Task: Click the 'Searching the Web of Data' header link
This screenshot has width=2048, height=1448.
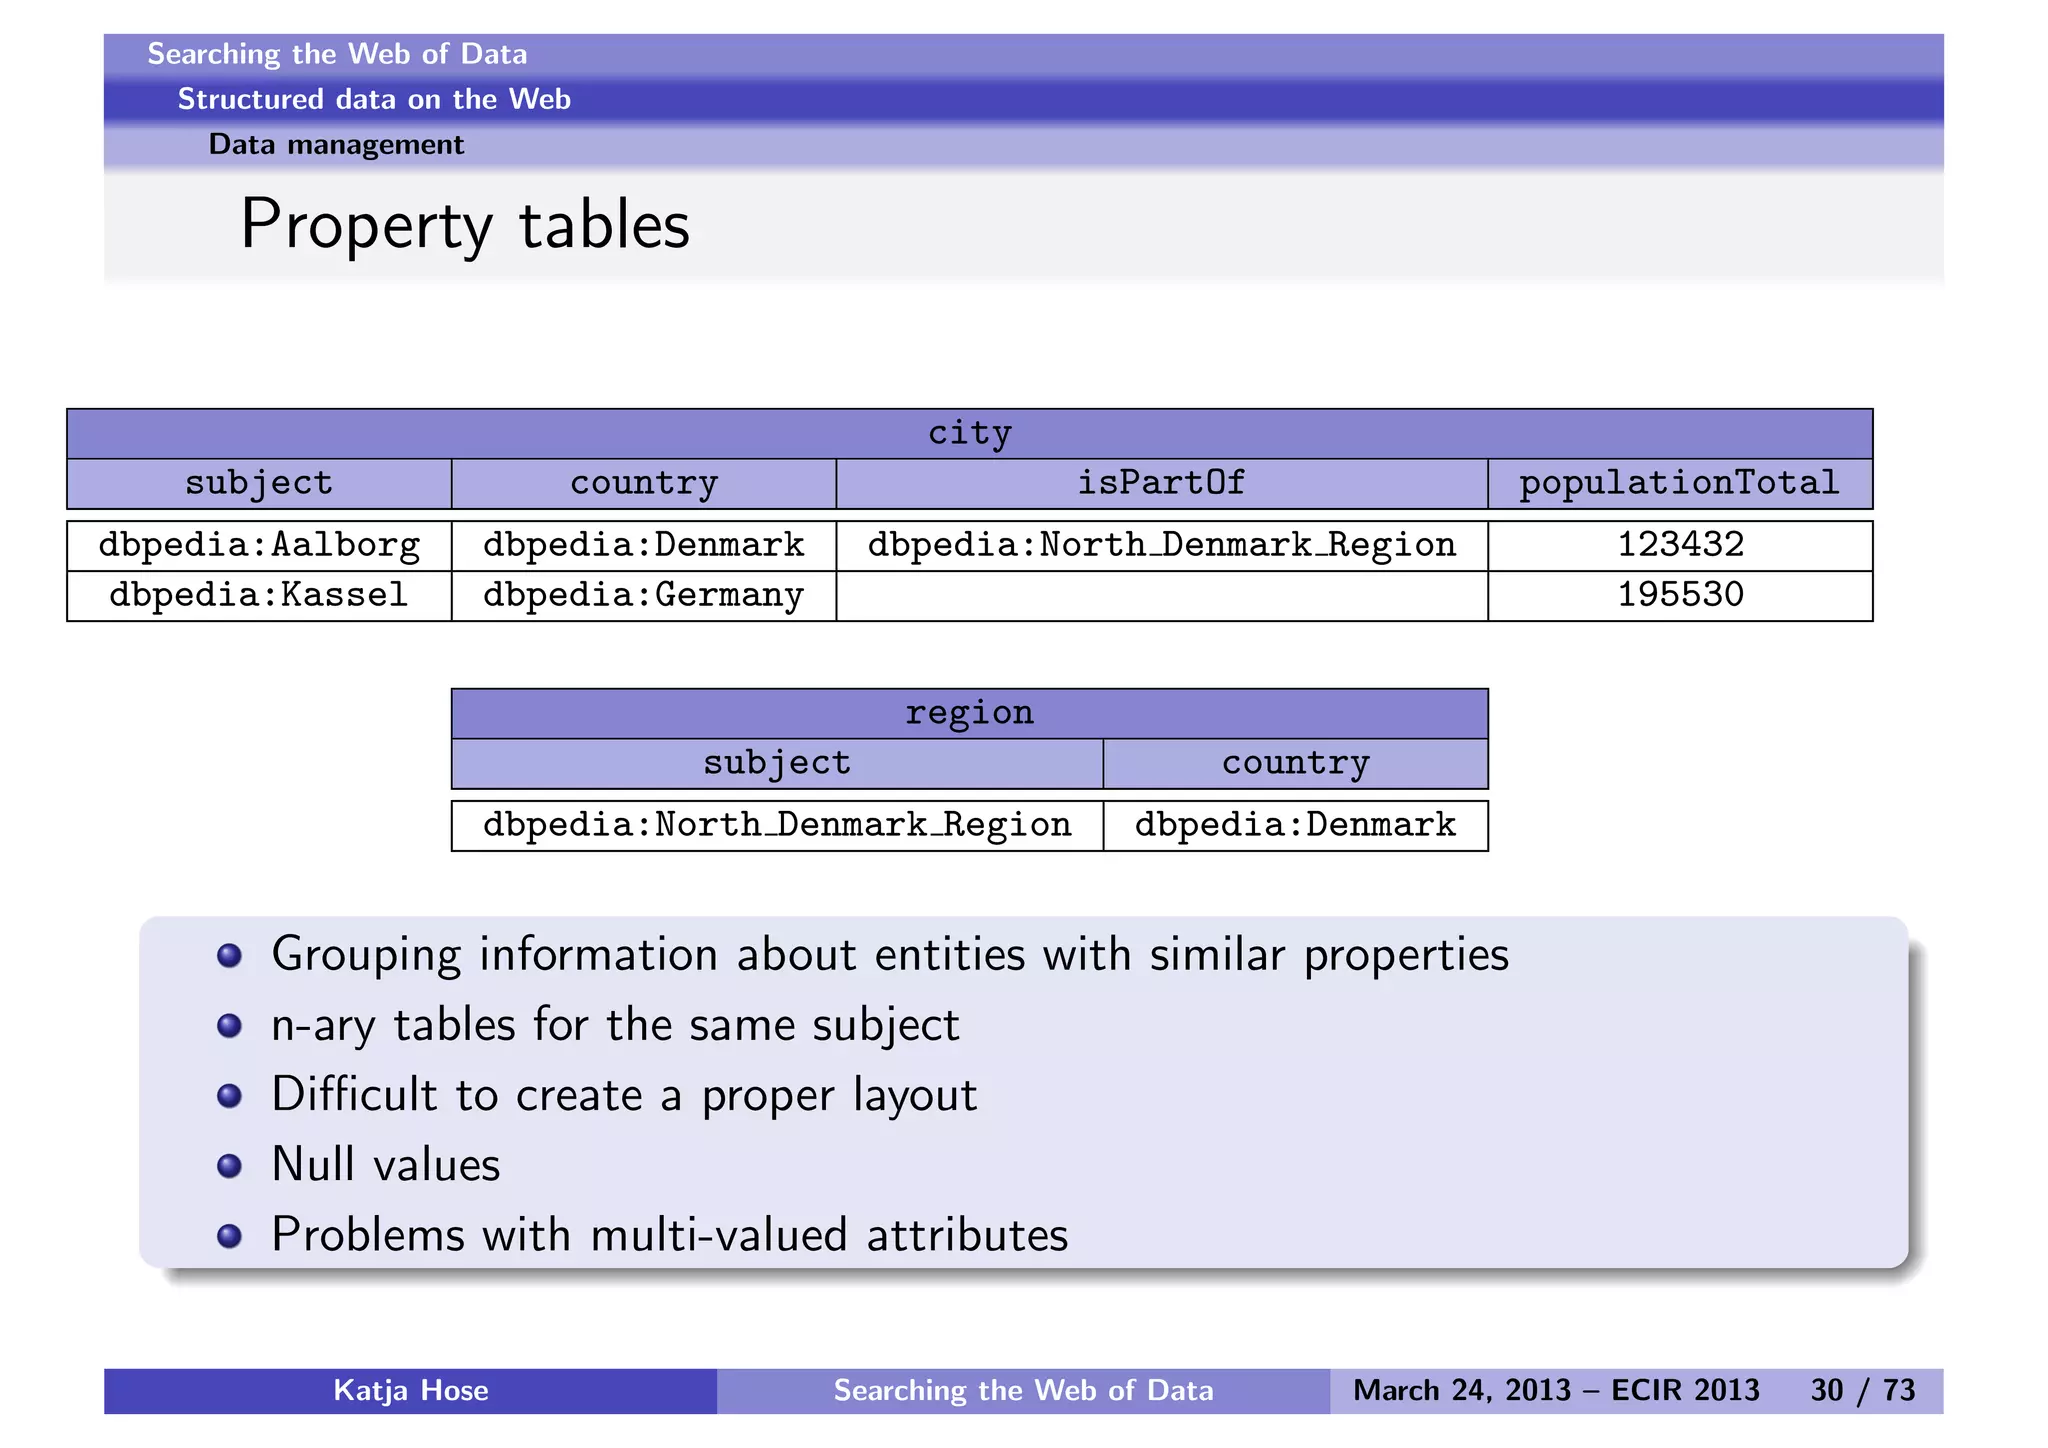Action: tap(337, 54)
